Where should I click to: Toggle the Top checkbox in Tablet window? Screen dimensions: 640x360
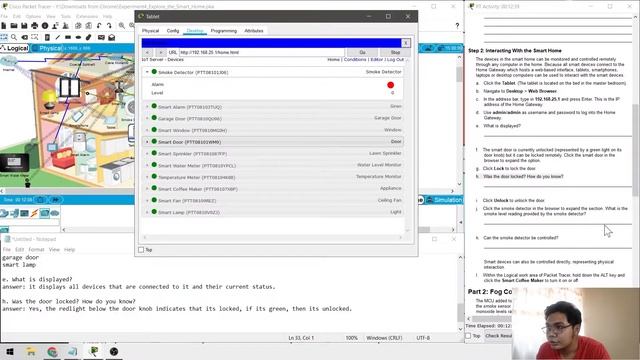point(141,249)
